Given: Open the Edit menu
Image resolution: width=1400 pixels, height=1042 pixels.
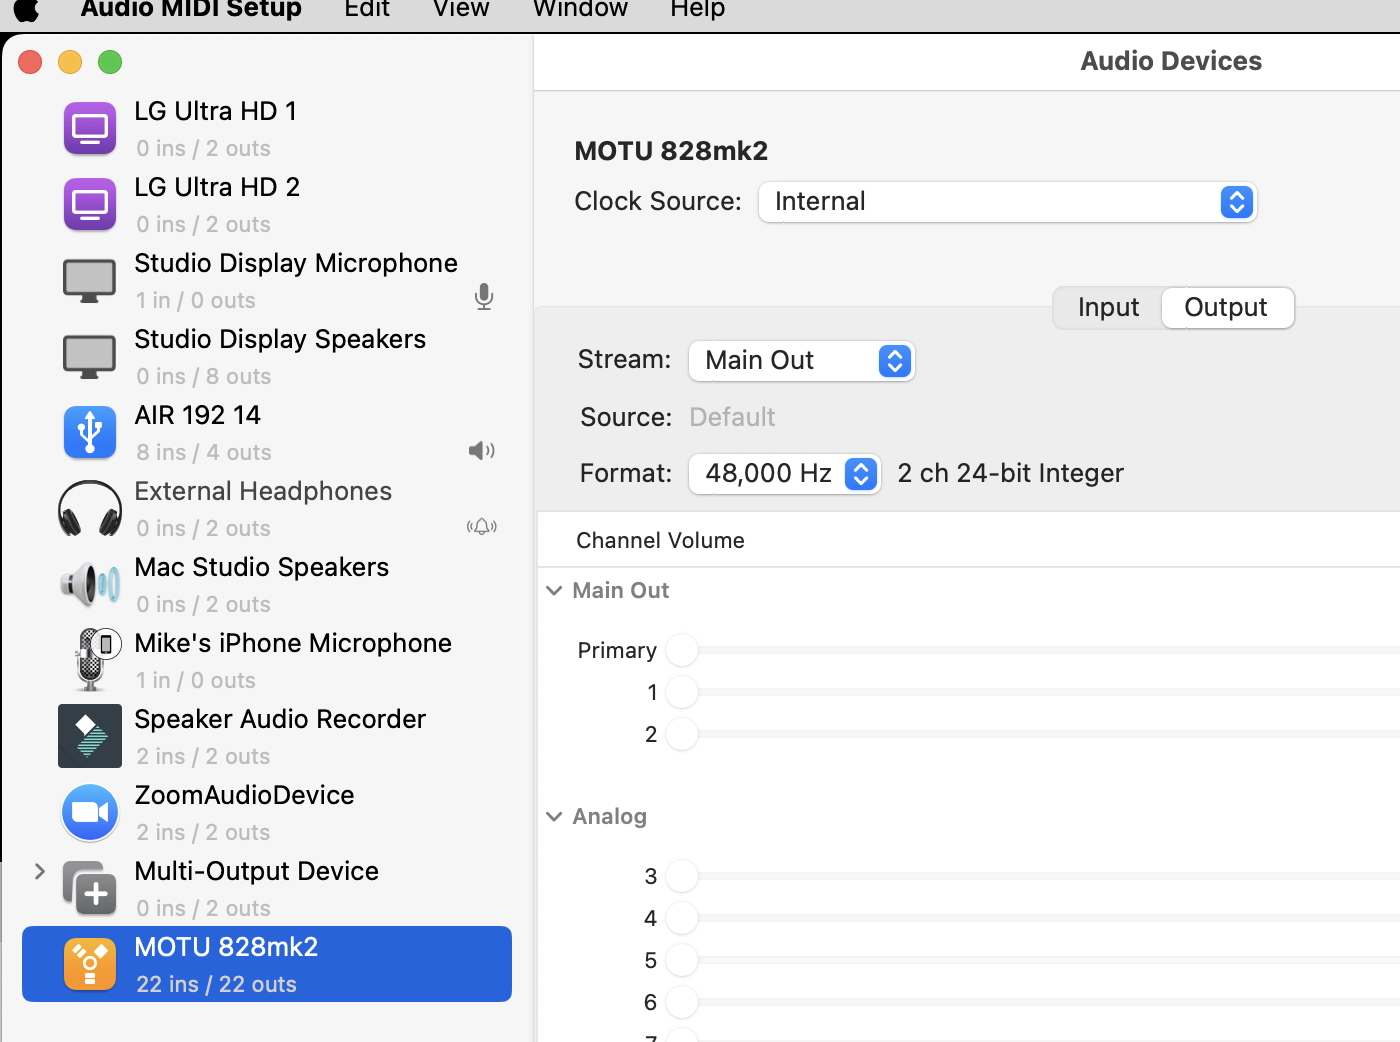Looking at the screenshot, I should (x=367, y=9).
